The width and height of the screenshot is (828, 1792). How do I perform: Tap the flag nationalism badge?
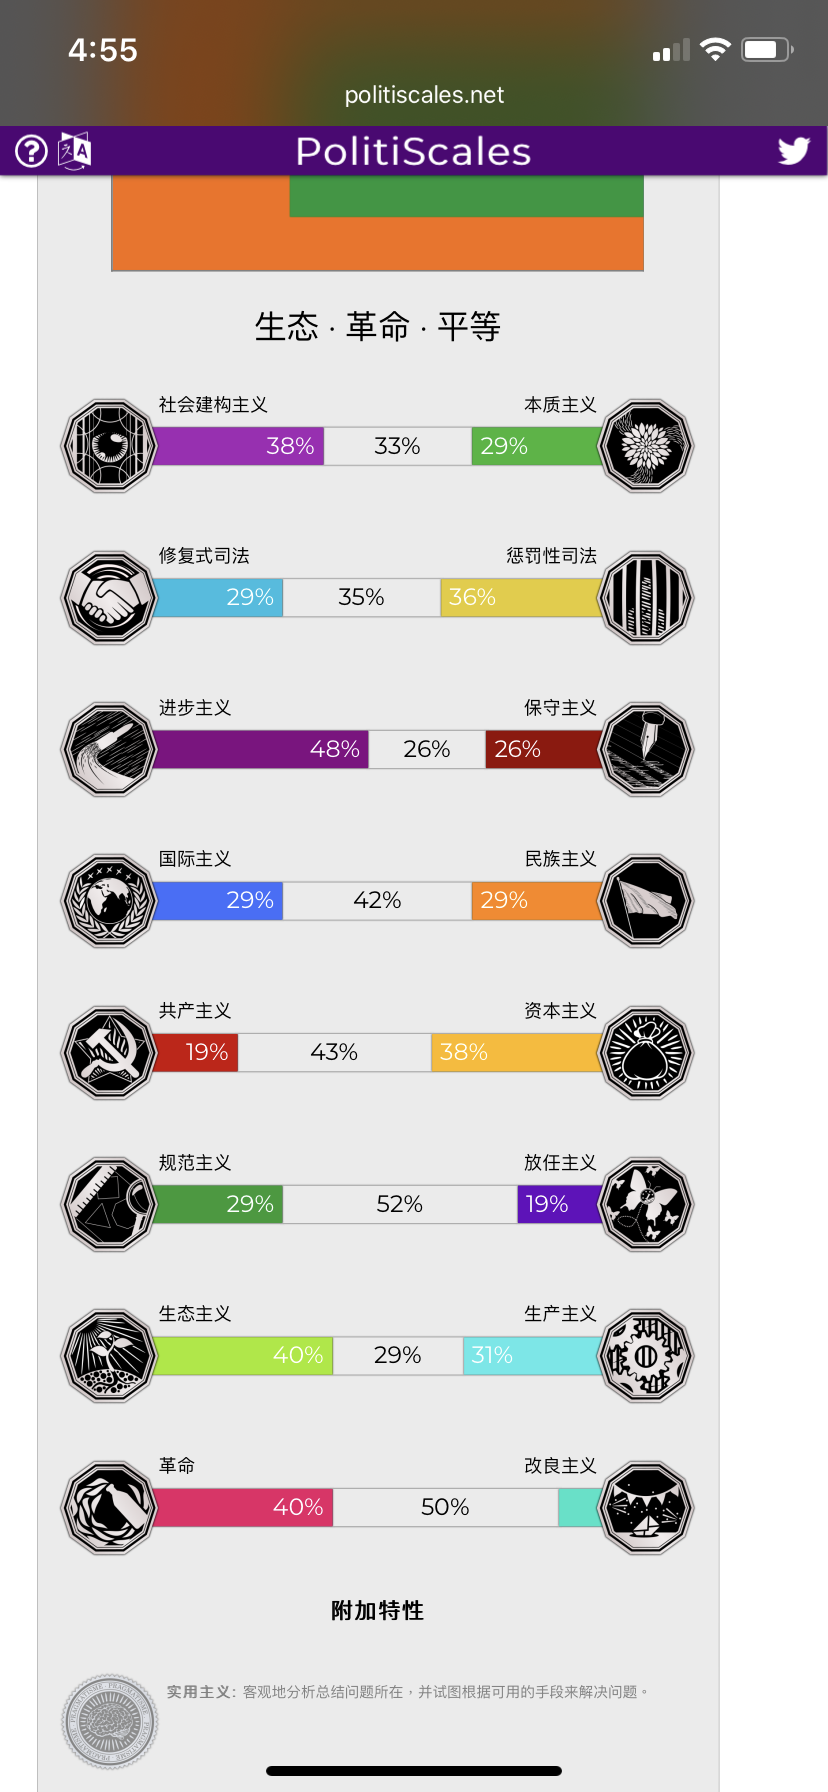pos(646,900)
